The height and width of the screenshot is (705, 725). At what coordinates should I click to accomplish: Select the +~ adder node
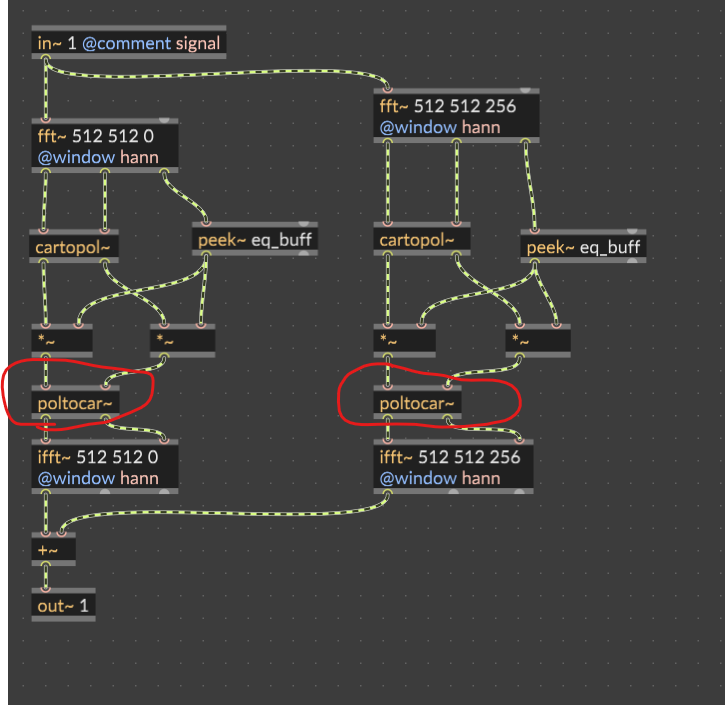click(x=53, y=550)
